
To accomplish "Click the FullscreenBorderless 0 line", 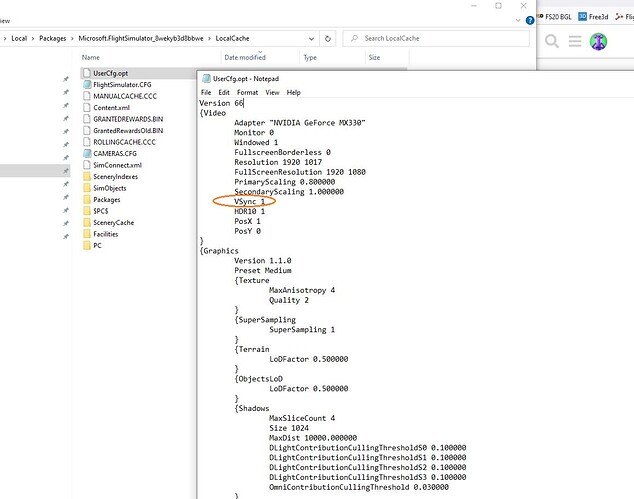I will 282,152.
